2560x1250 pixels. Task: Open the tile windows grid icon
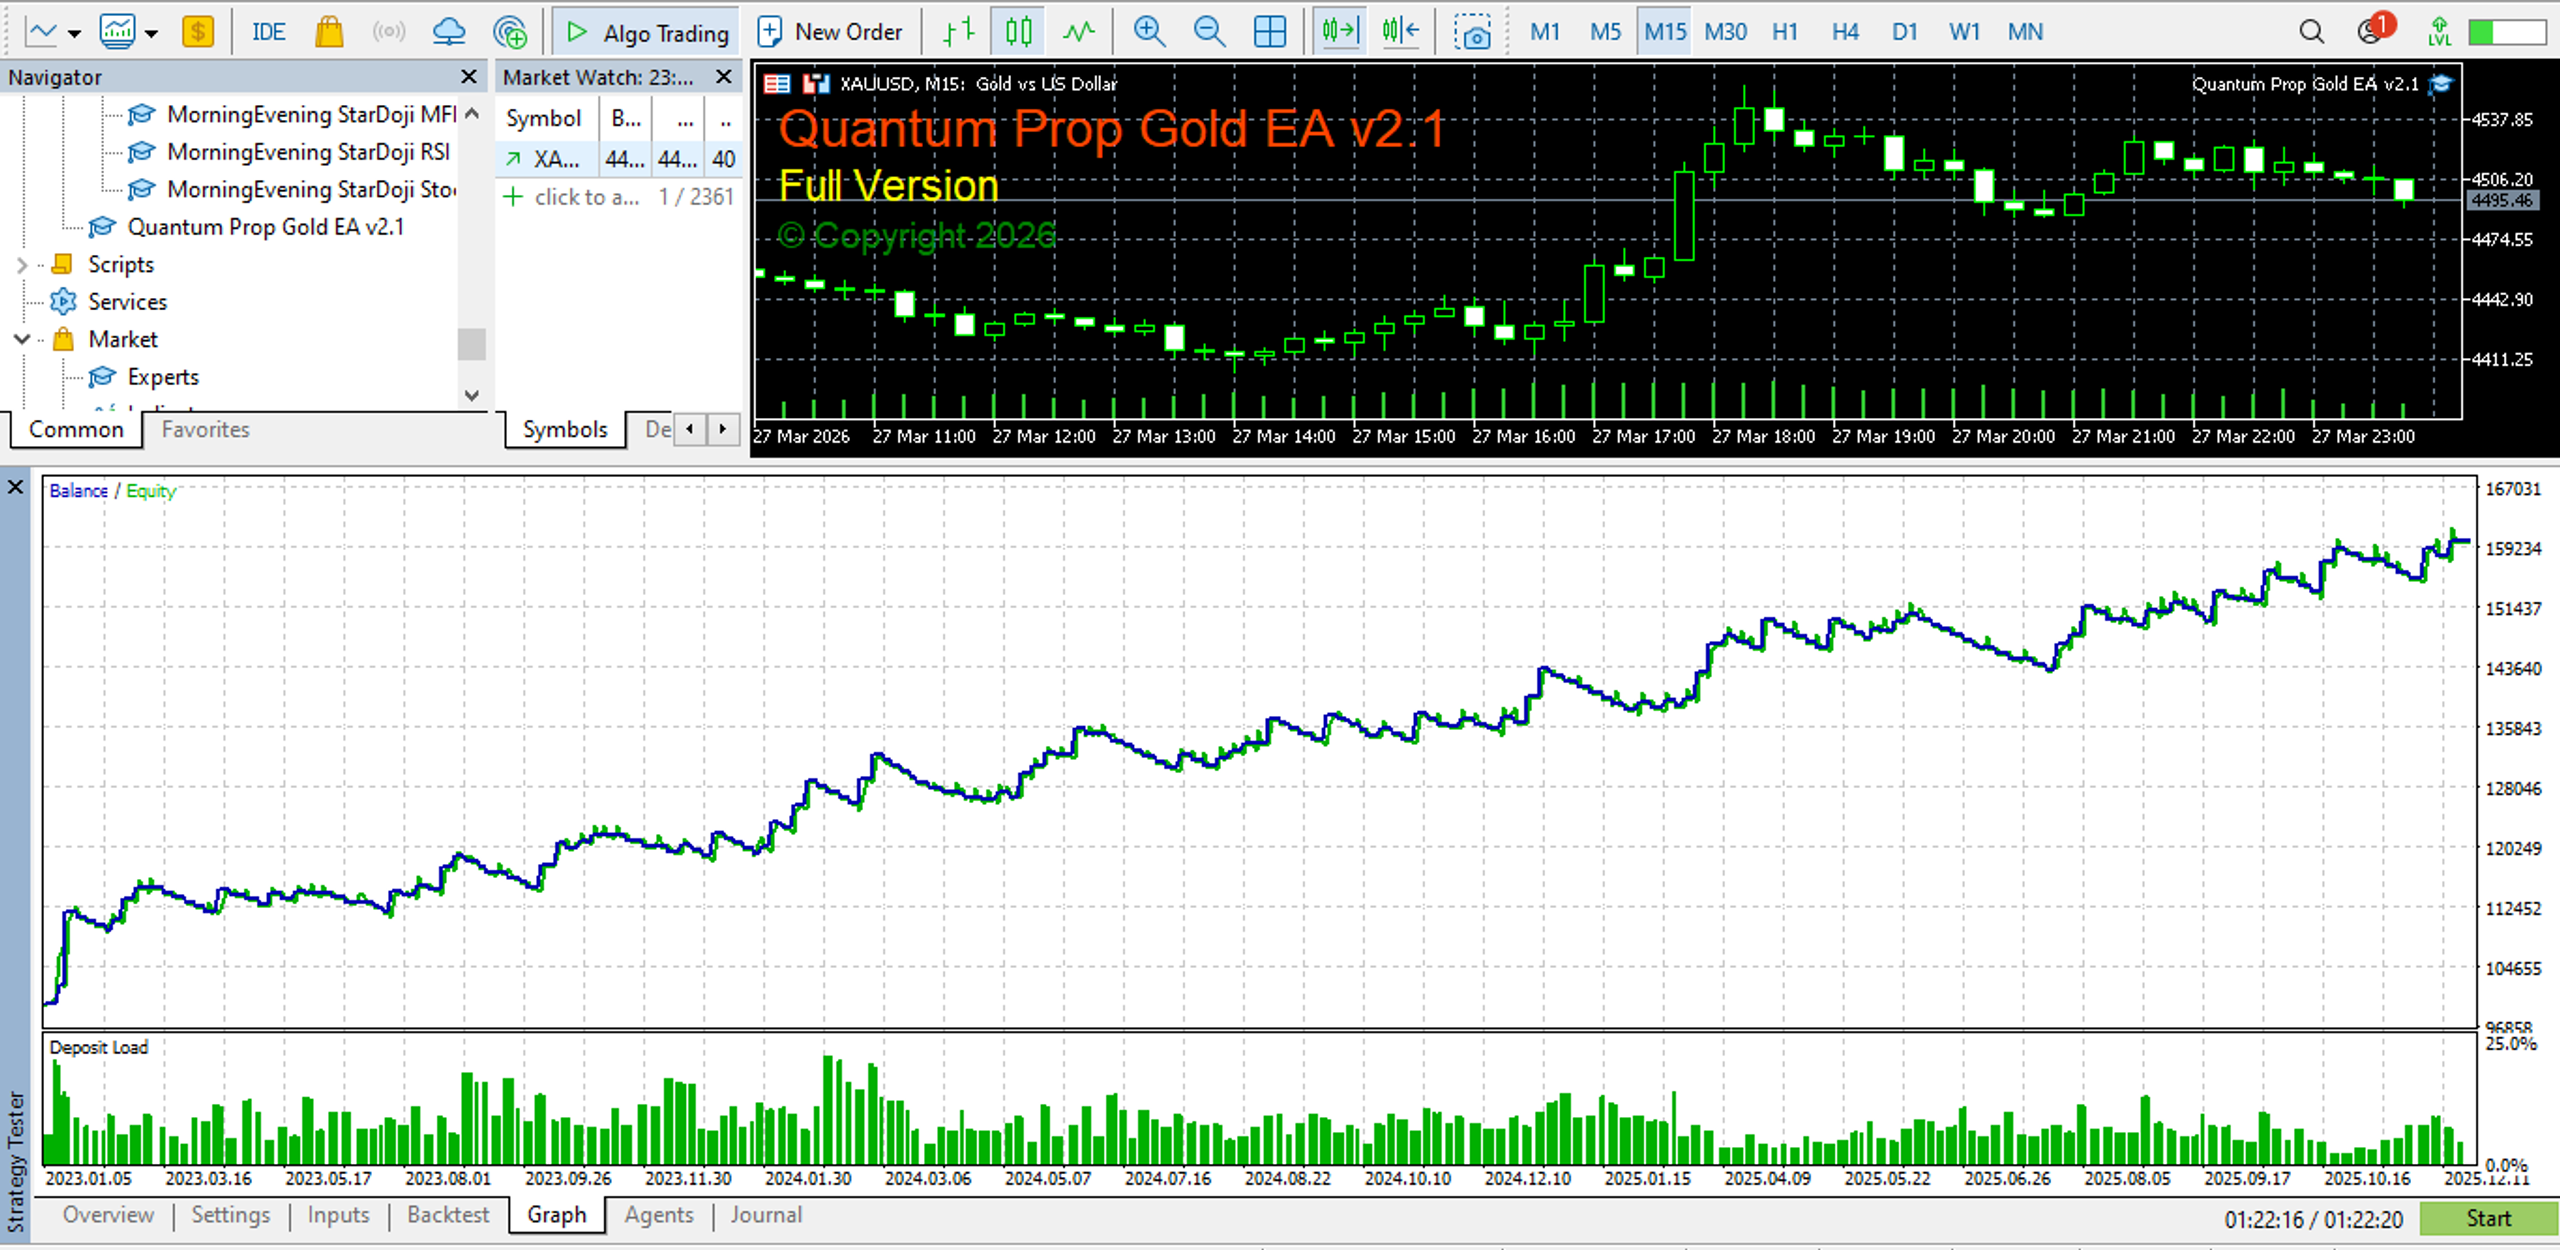pos(1270,32)
